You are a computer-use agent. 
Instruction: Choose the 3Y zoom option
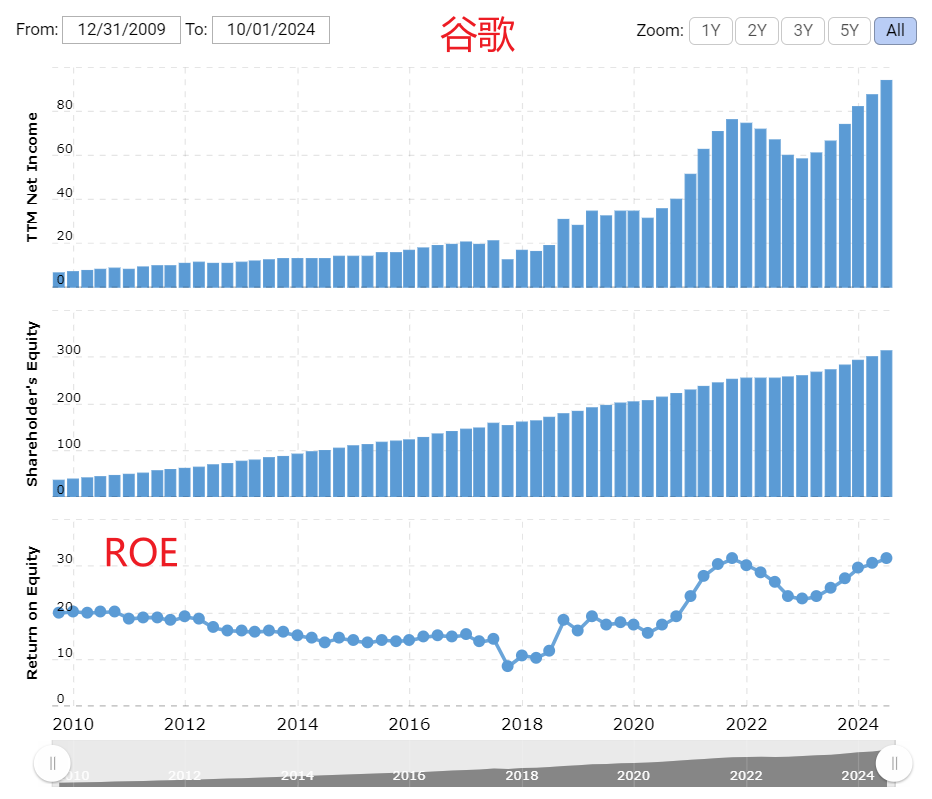(803, 31)
